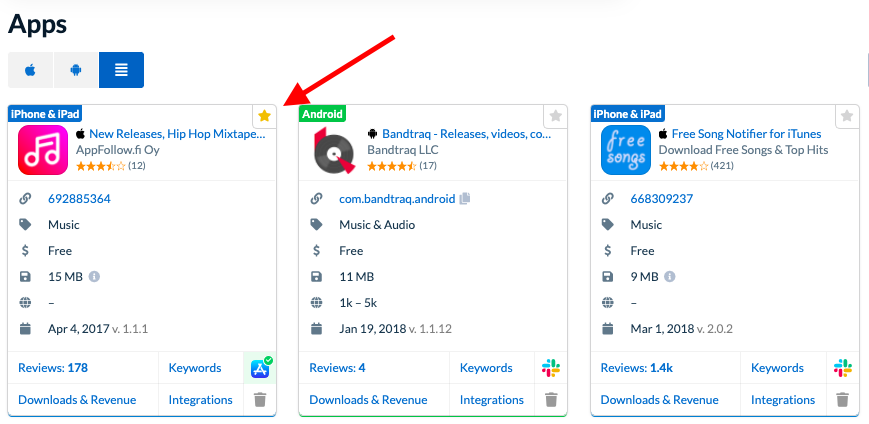Viewport: 869px width, 424px height.
Task: Click the star rating with 421 votes
Action: 683,166
